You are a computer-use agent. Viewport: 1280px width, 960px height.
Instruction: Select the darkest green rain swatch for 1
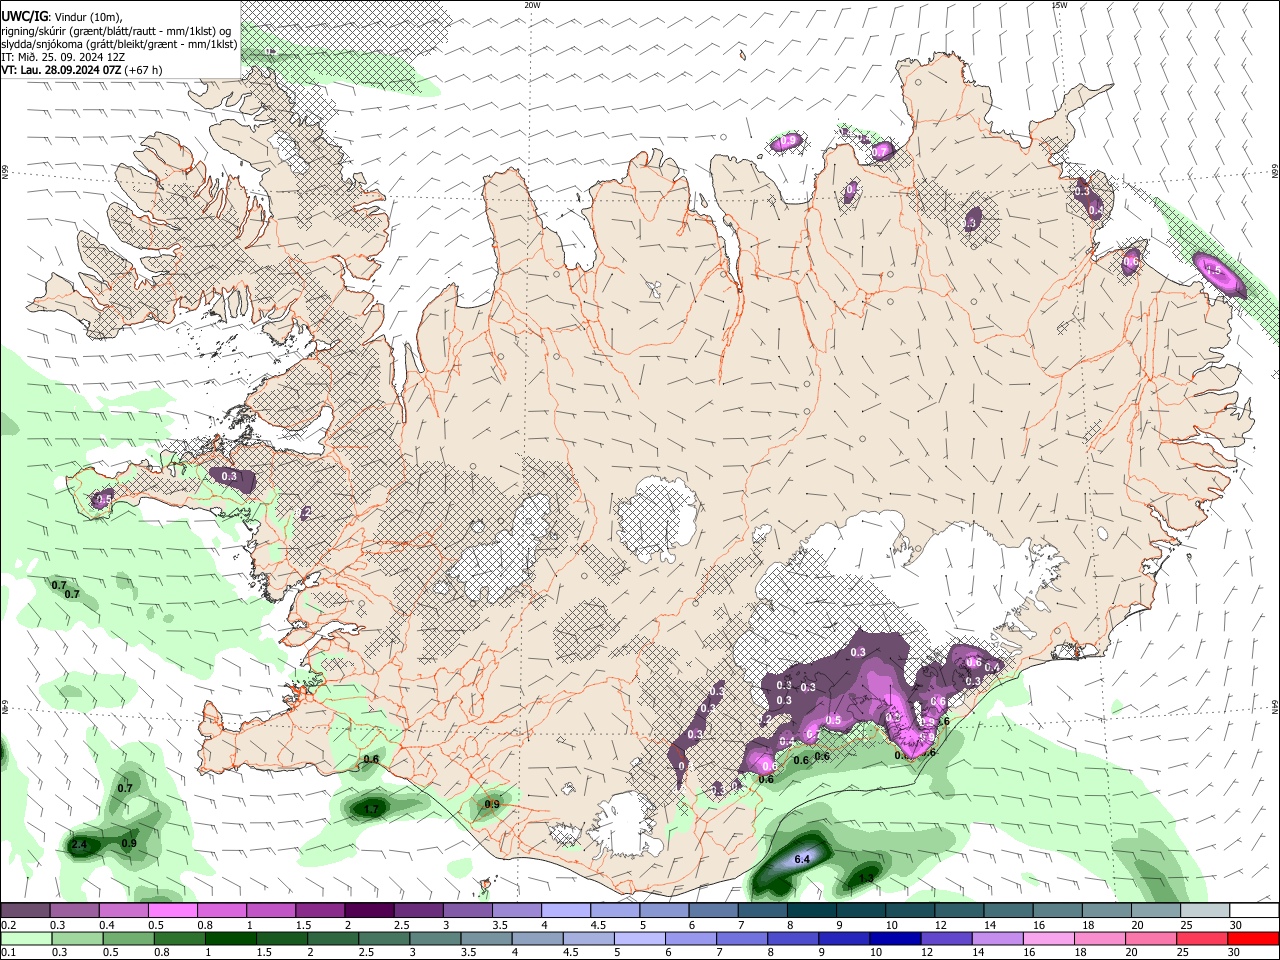[230, 939]
